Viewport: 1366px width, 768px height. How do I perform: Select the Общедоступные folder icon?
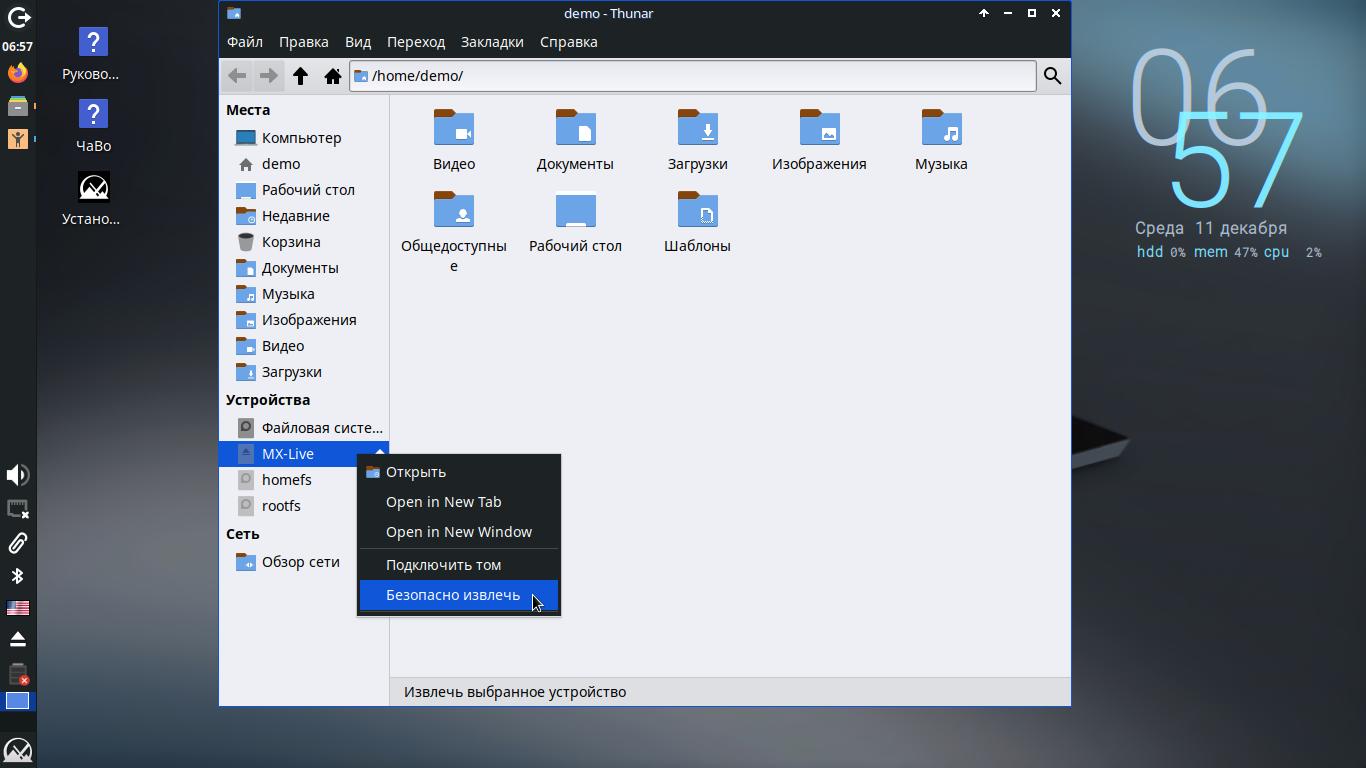(454, 210)
